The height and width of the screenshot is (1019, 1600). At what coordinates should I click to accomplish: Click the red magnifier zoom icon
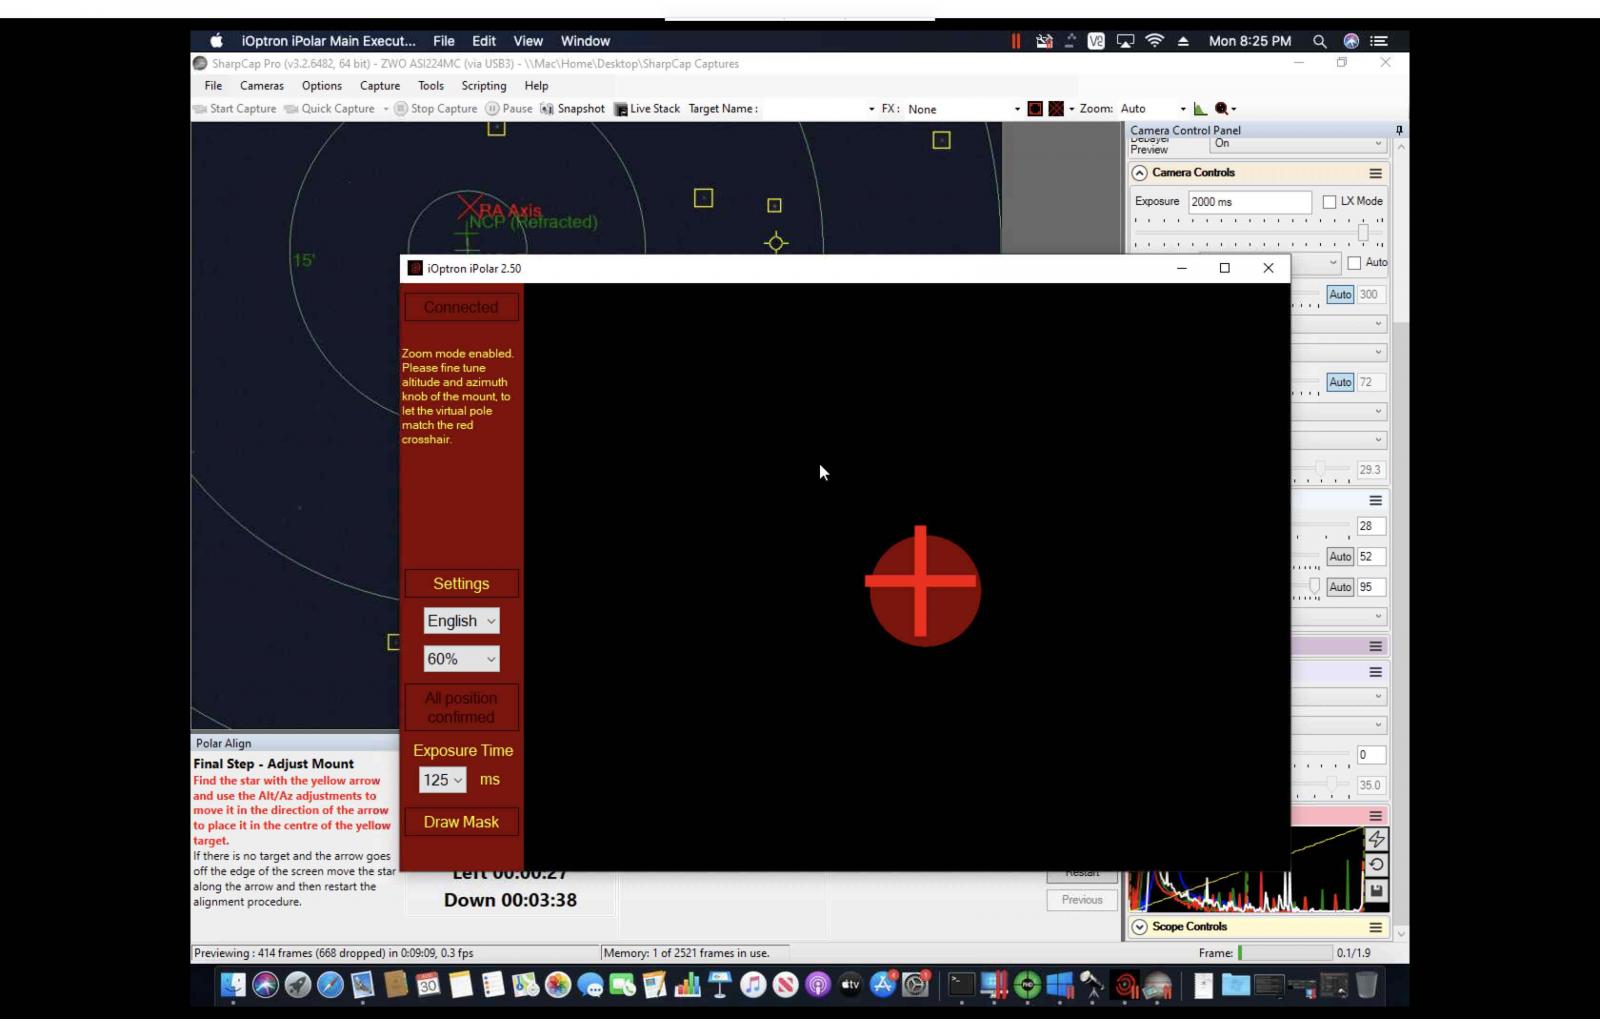(1222, 109)
